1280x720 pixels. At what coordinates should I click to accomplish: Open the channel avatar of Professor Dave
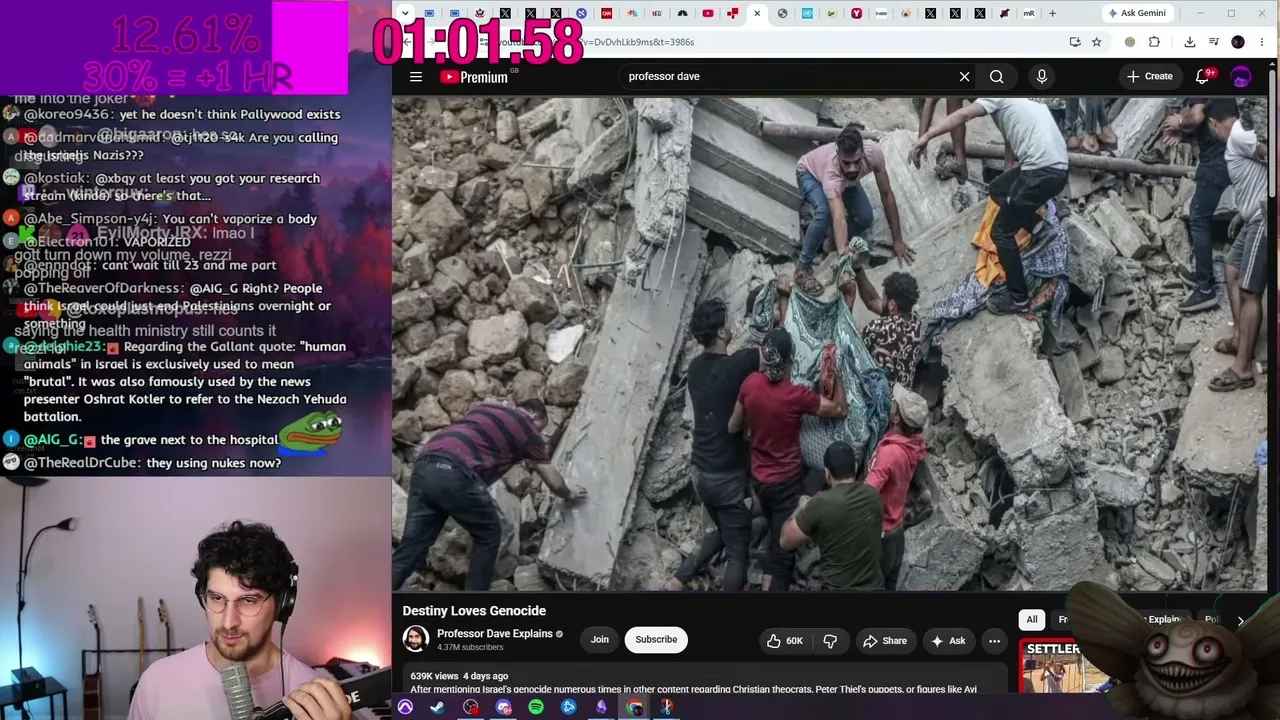coord(416,639)
